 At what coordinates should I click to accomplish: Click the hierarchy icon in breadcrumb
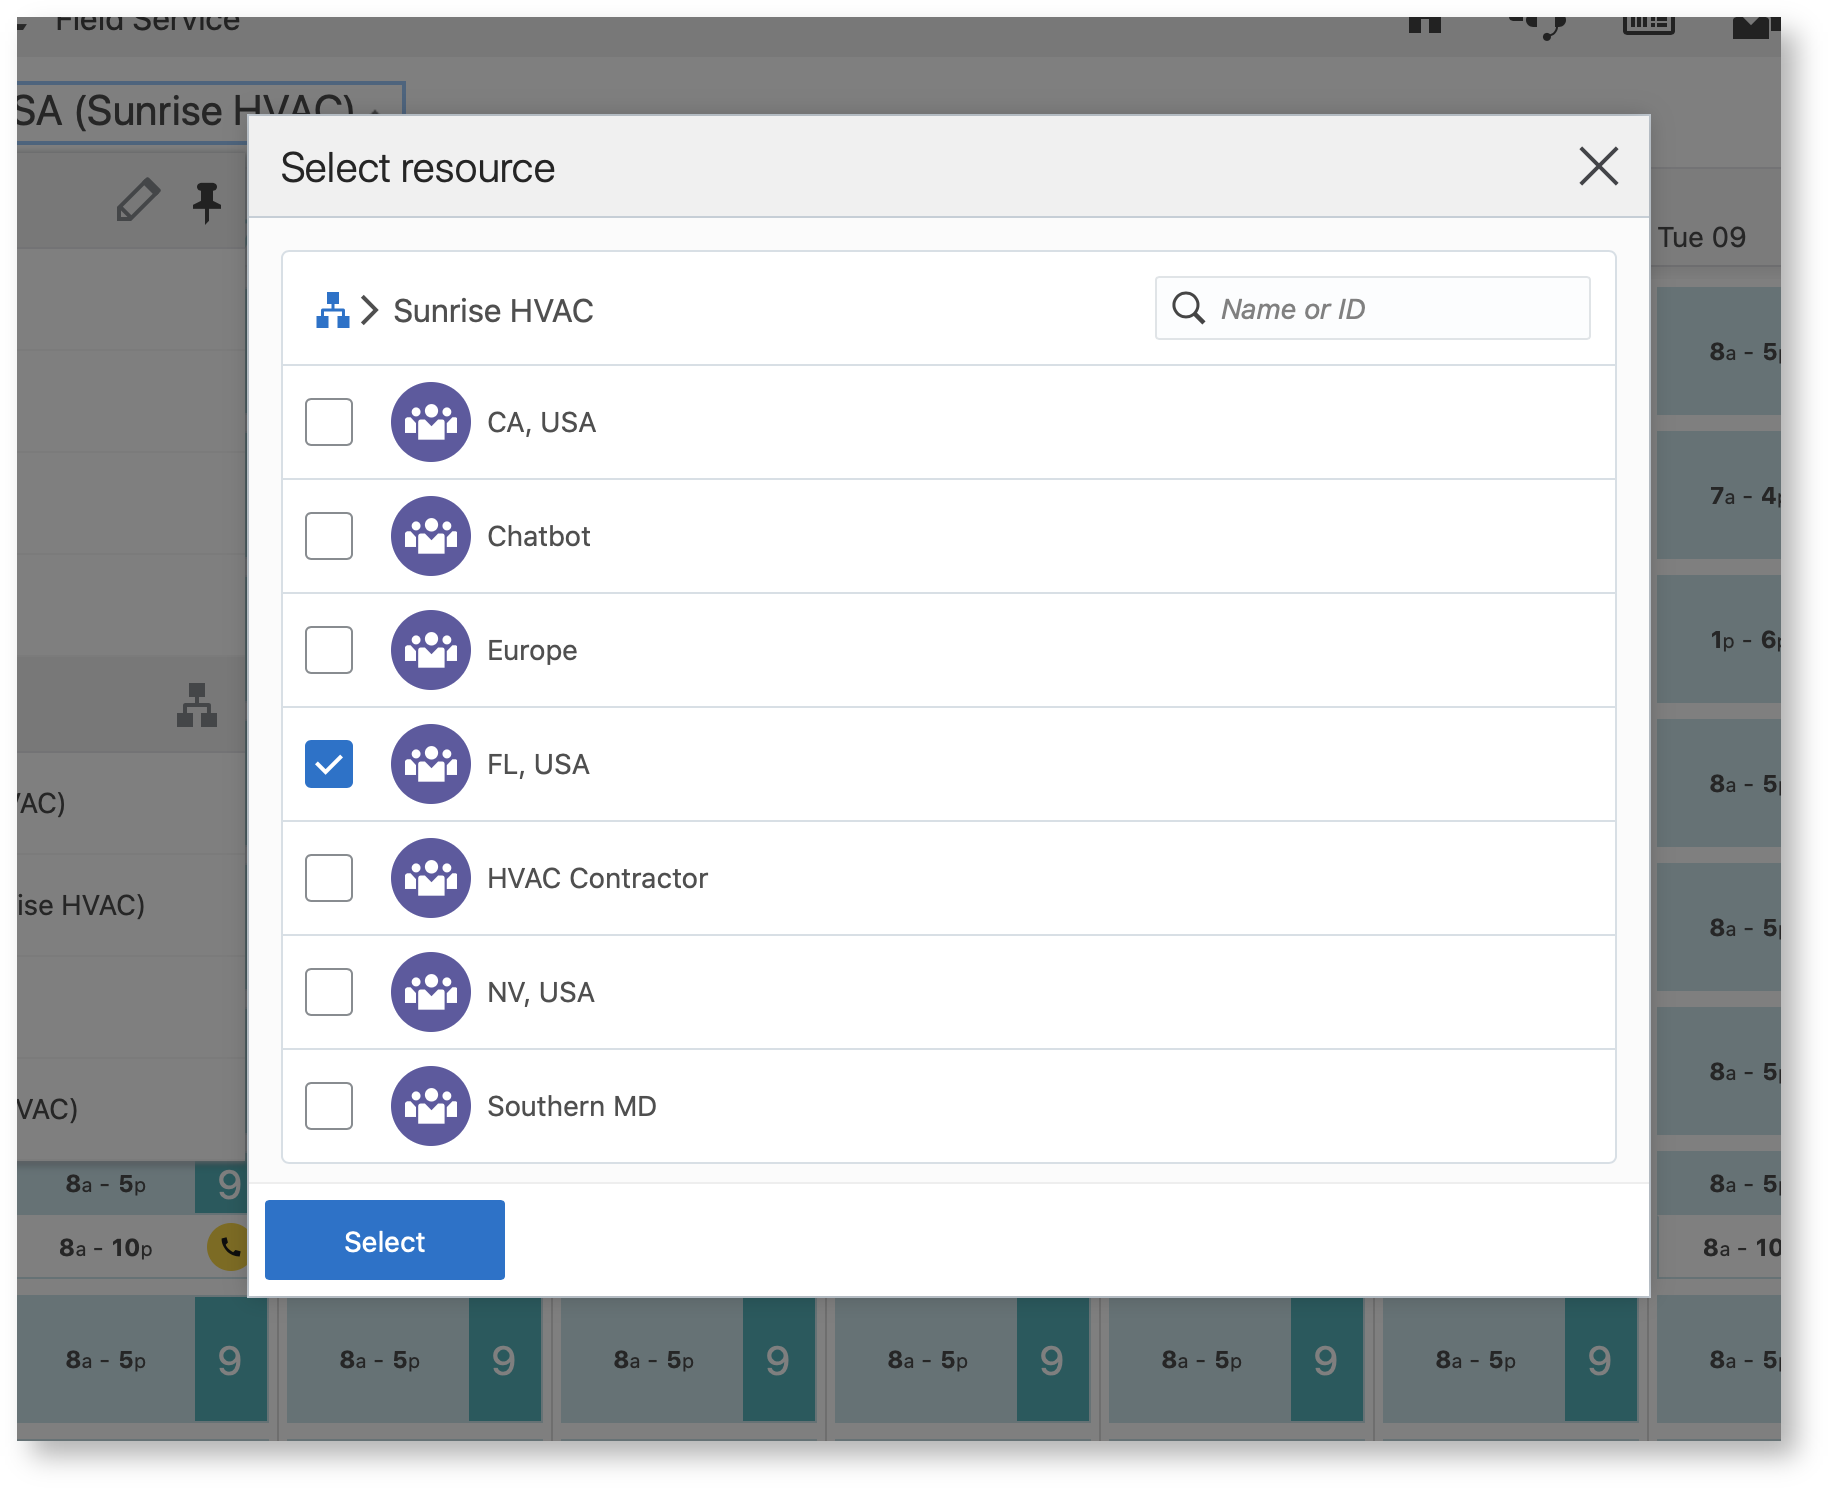point(331,310)
